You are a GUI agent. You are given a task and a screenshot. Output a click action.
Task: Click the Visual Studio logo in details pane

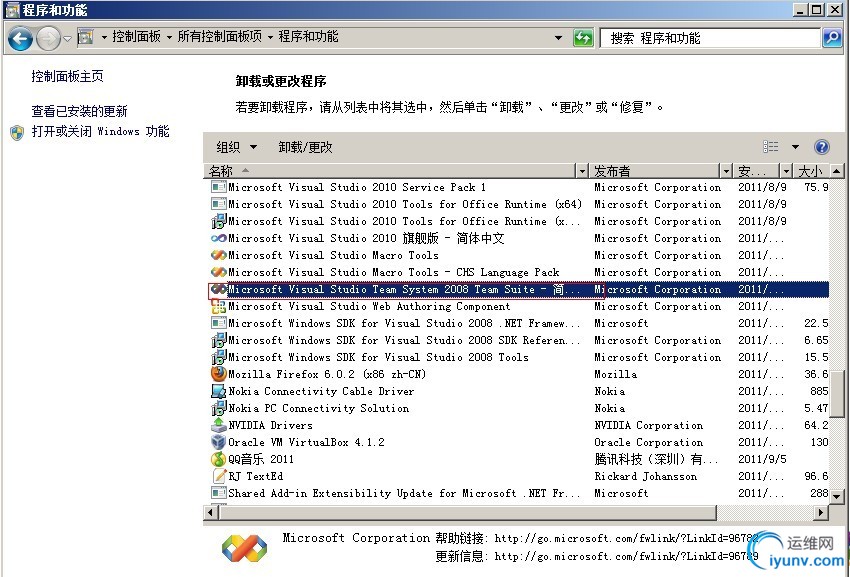click(244, 548)
